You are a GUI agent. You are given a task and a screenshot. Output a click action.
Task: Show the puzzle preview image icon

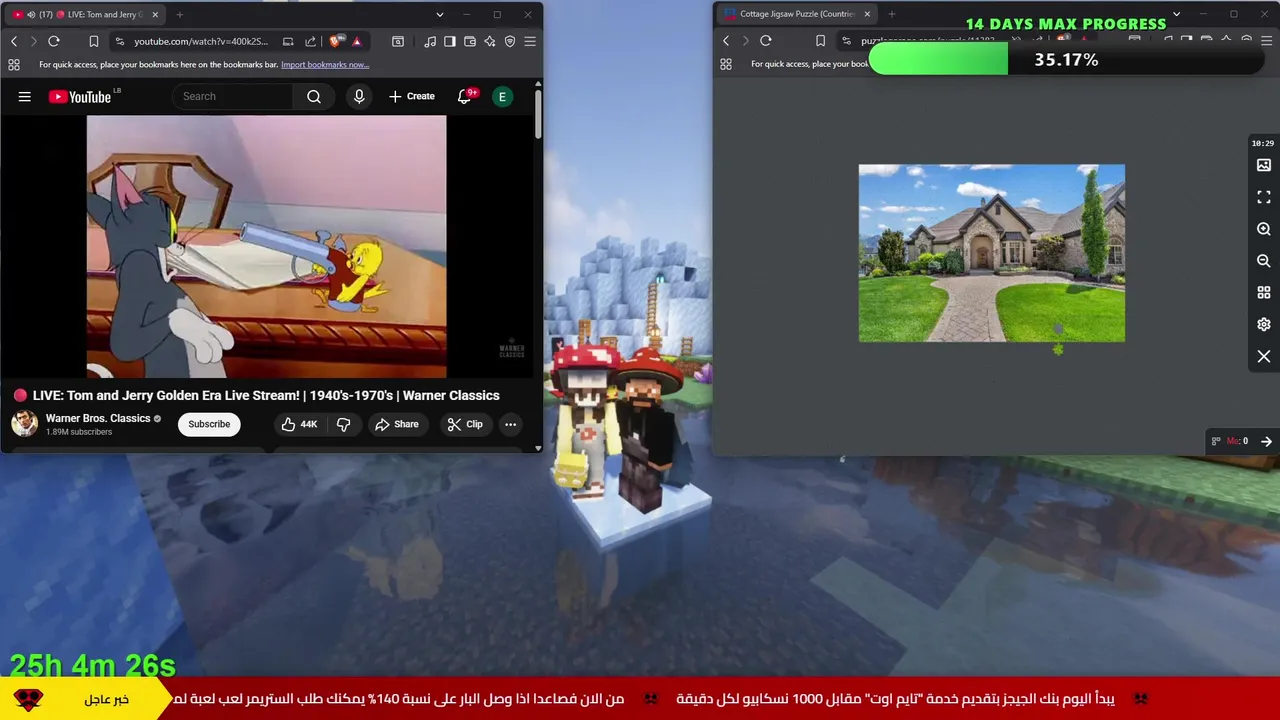[x=1264, y=165]
